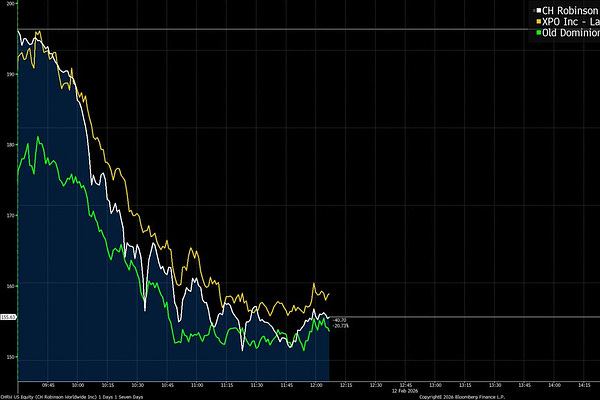Select the Old Dominion legend entry
This screenshot has width=600, height=400.
click(x=567, y=33)
